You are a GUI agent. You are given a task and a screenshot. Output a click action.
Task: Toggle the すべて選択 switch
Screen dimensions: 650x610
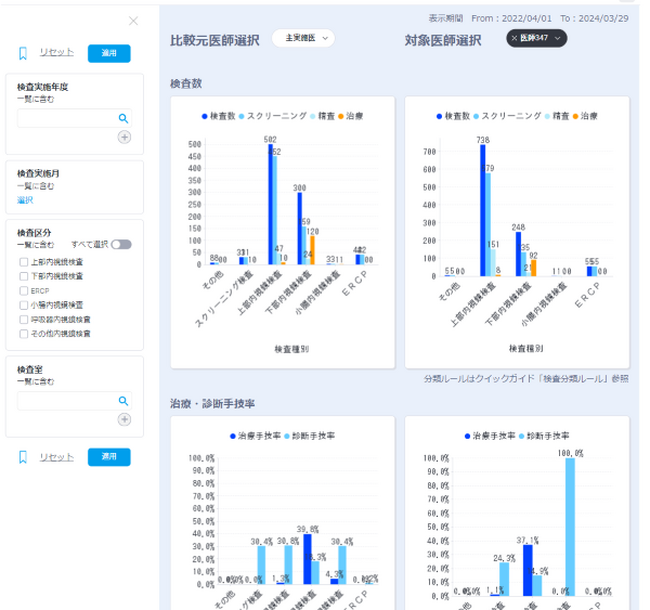click(x=121, y=244)
